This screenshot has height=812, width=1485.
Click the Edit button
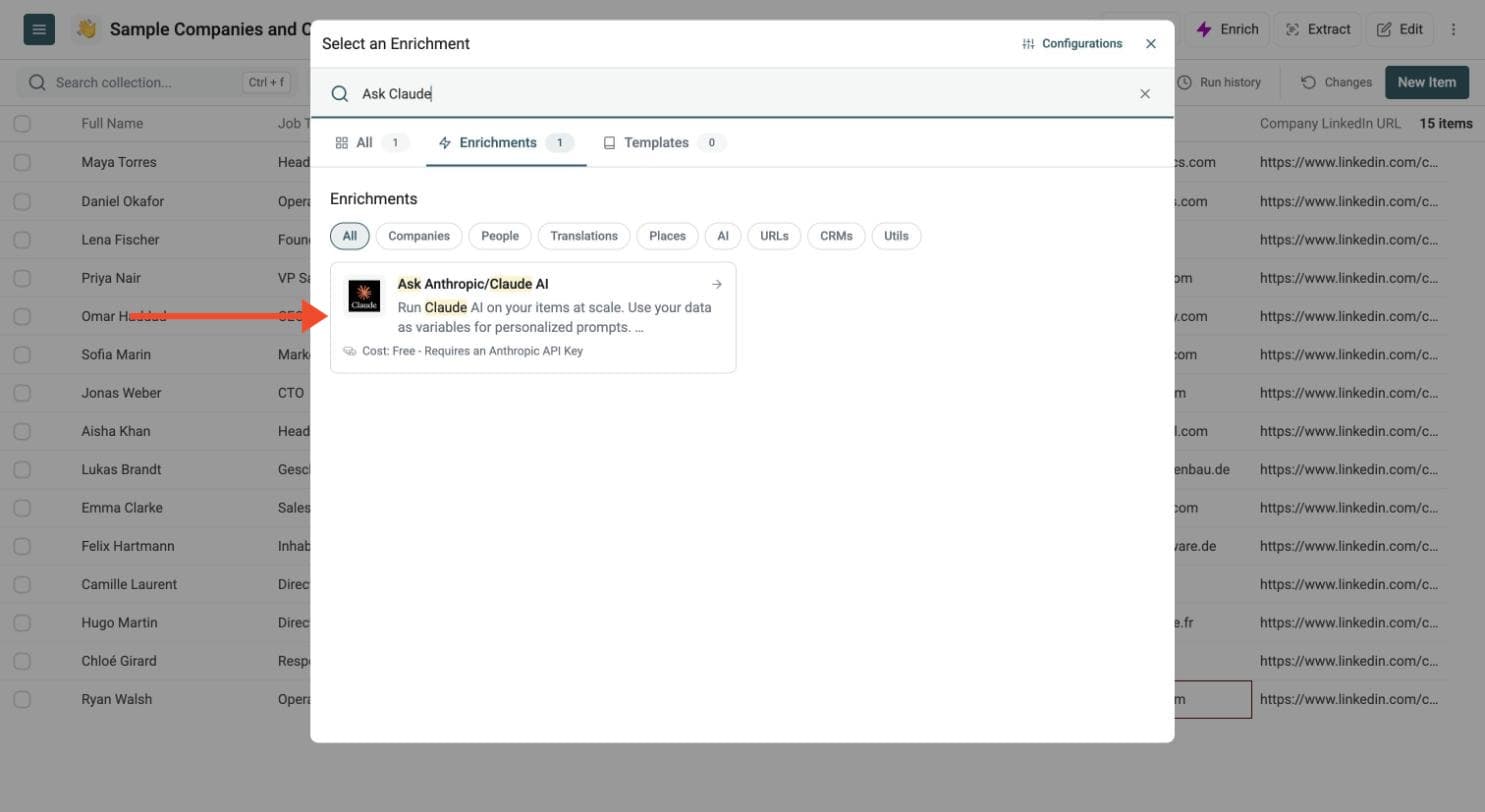(1400, 29)
